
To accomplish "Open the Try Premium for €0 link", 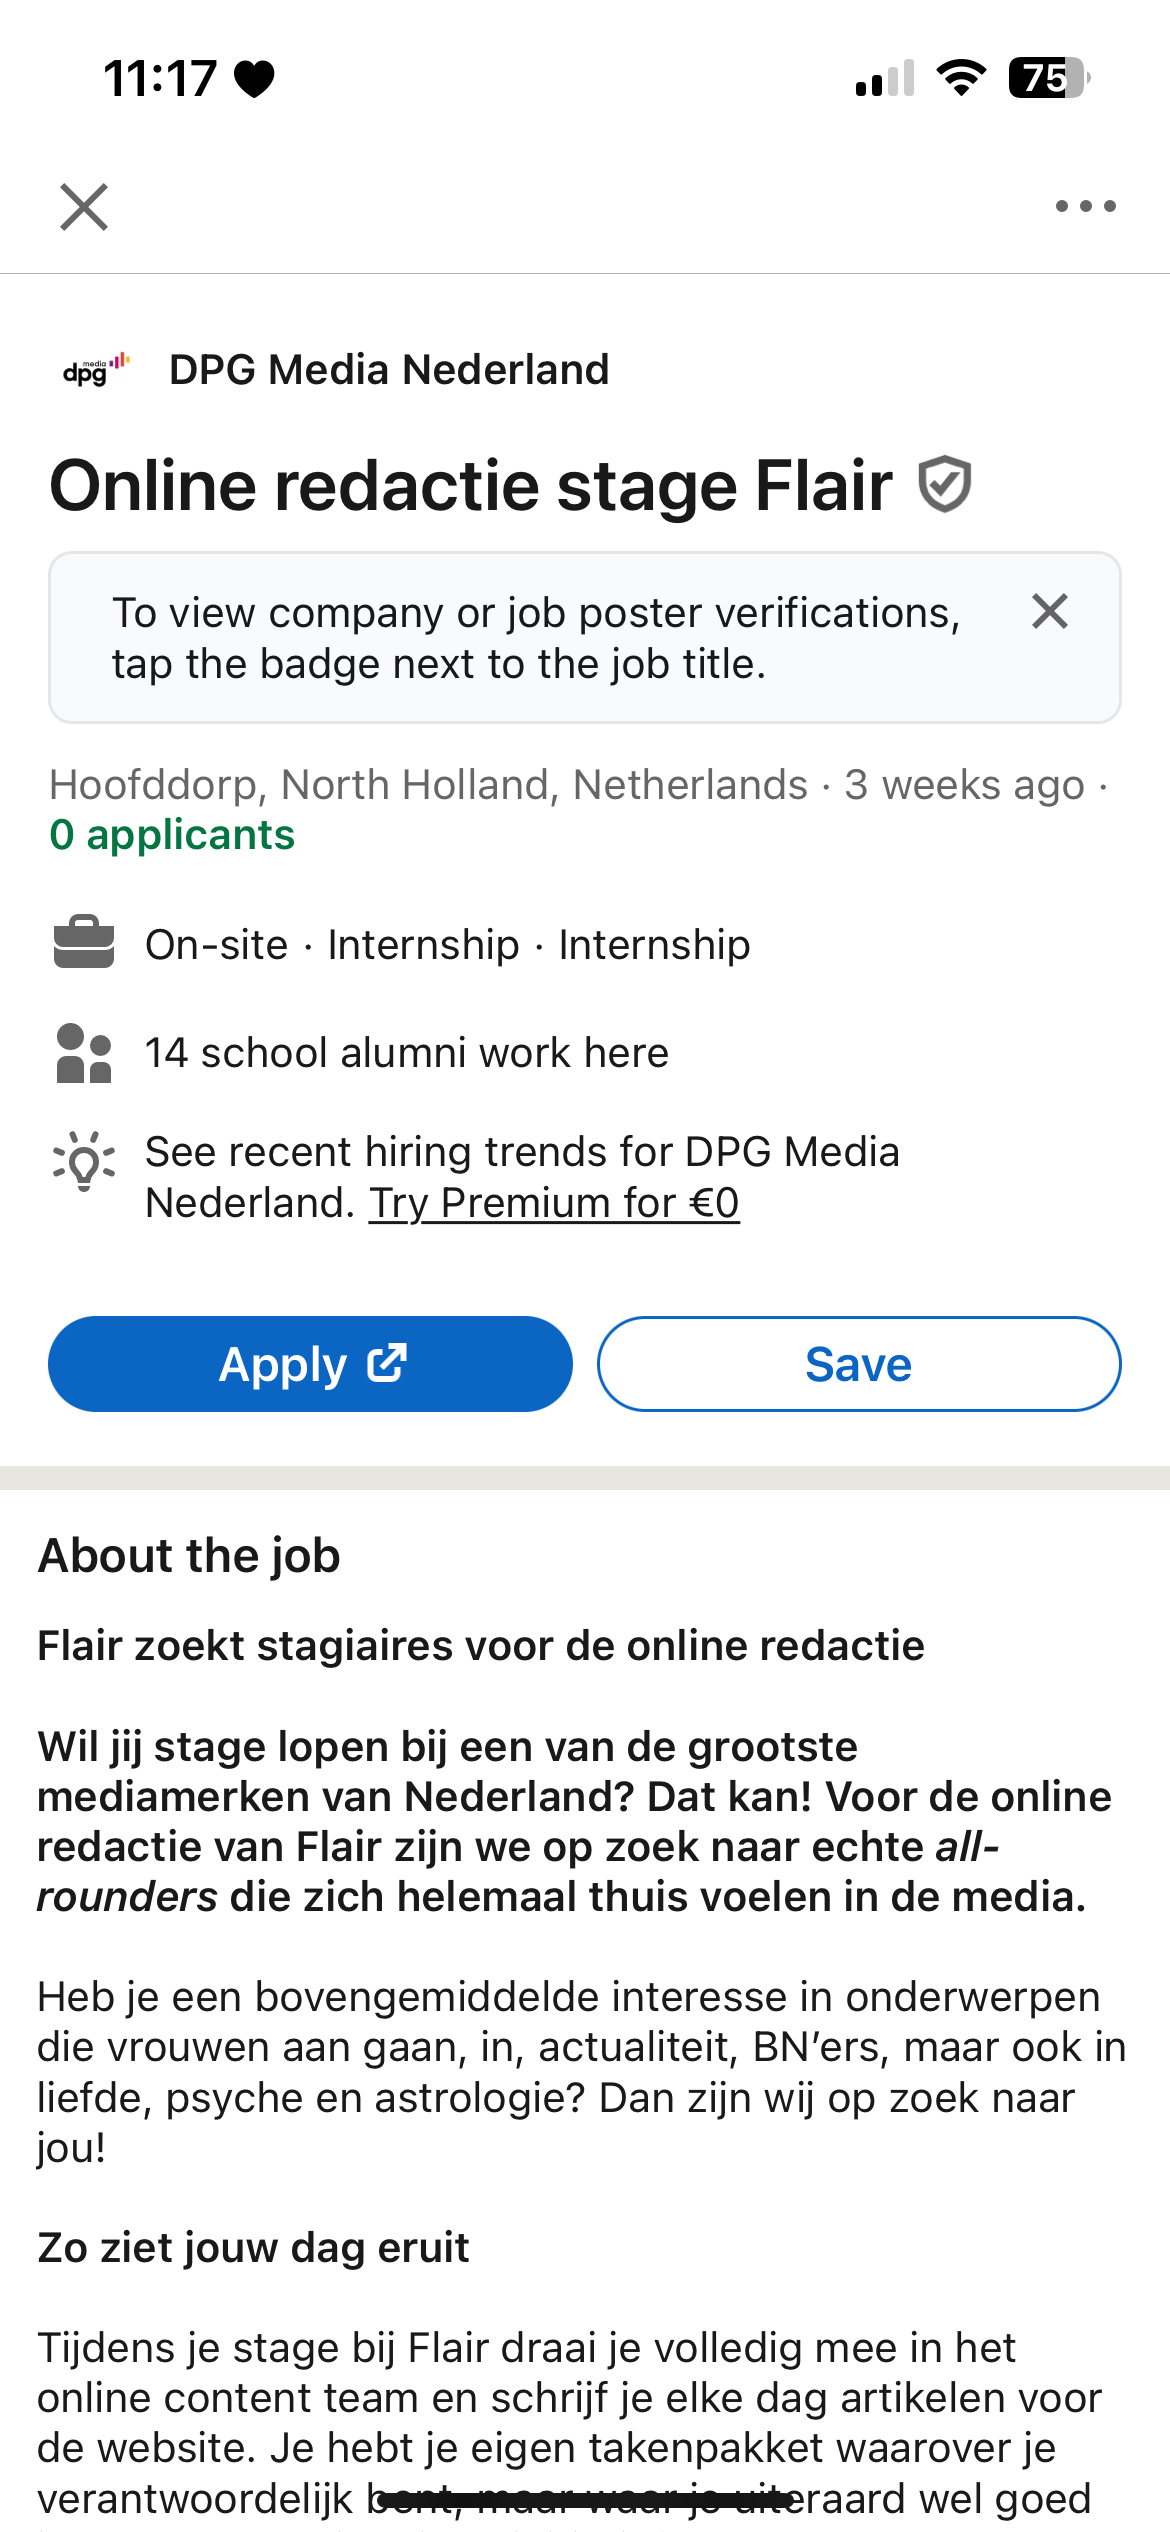I will pos(554,1203).
